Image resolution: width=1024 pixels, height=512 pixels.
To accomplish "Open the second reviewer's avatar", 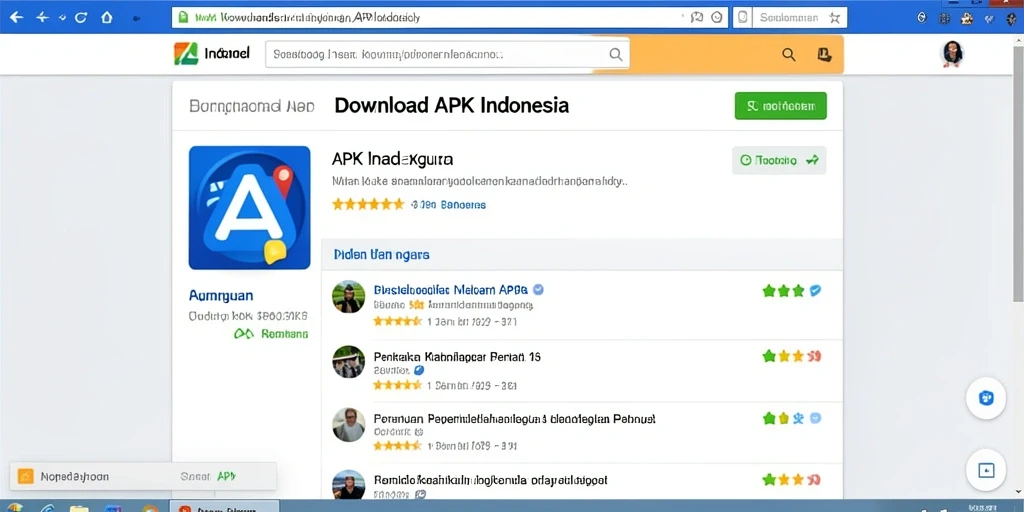I will coord(349,362).
